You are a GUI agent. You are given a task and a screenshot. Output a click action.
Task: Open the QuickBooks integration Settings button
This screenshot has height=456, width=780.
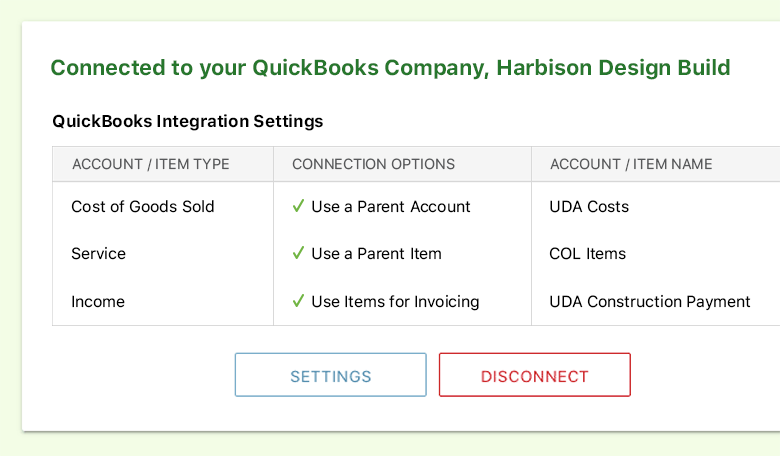click(x=331, y=376)
